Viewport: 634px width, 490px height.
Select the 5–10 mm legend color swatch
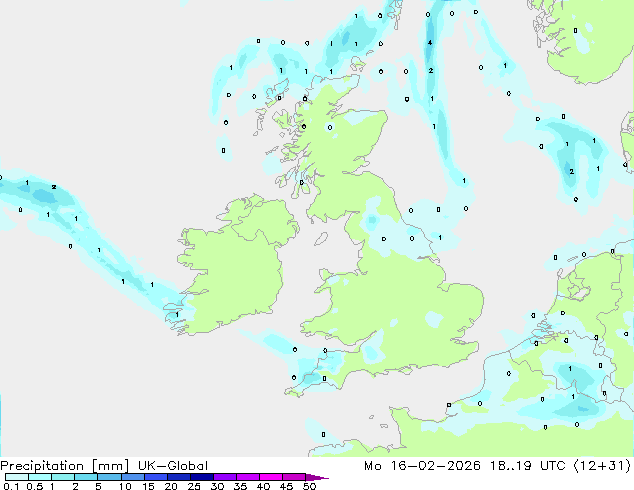pyautogui.click(x=109, y=477)
